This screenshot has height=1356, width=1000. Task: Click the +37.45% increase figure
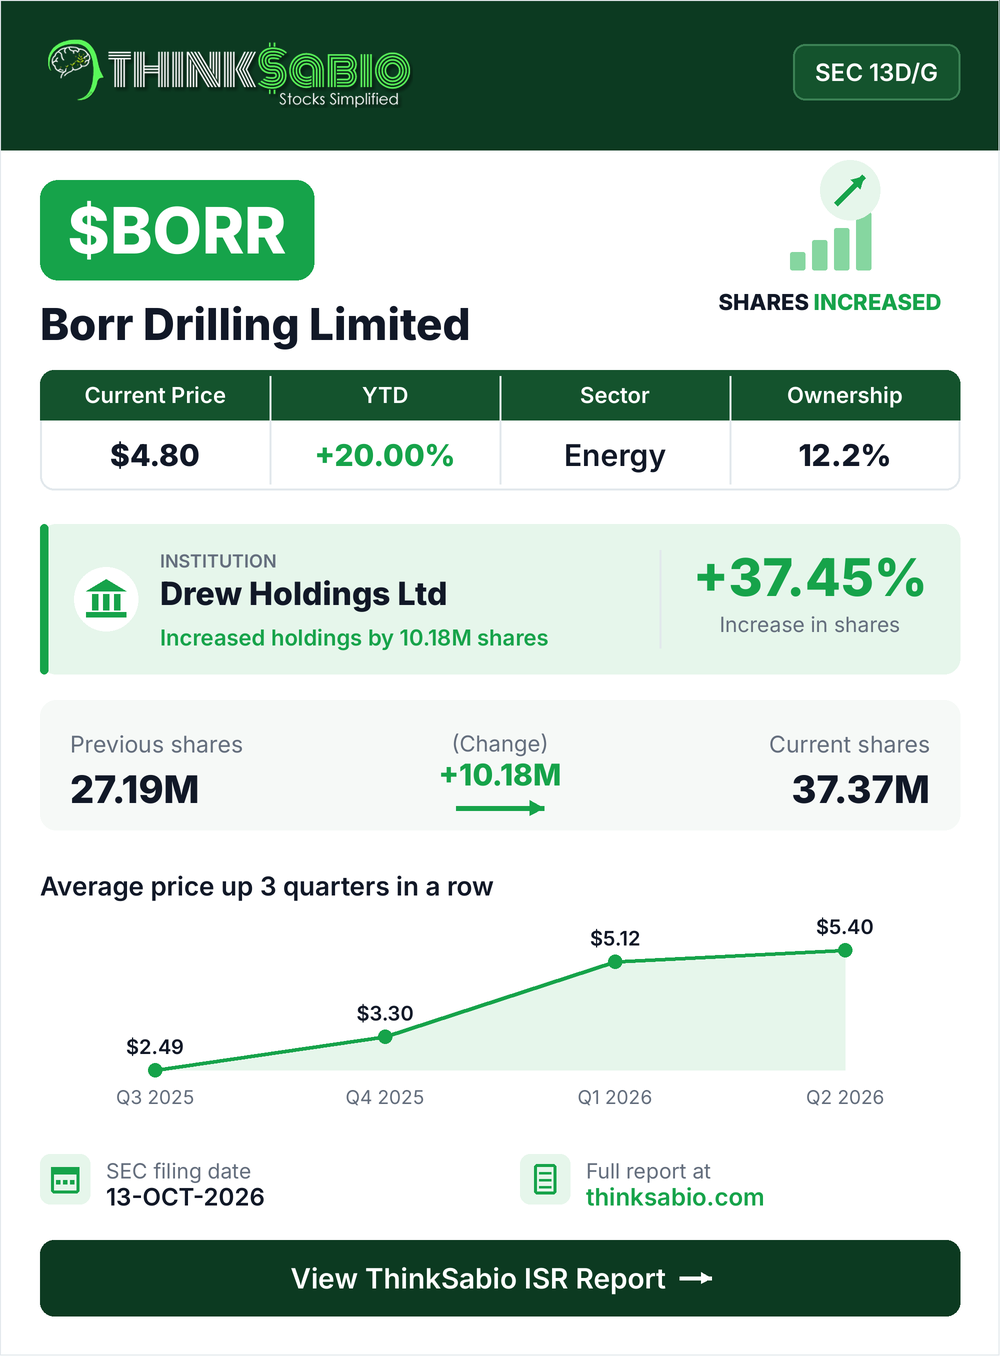coord(810,577)
